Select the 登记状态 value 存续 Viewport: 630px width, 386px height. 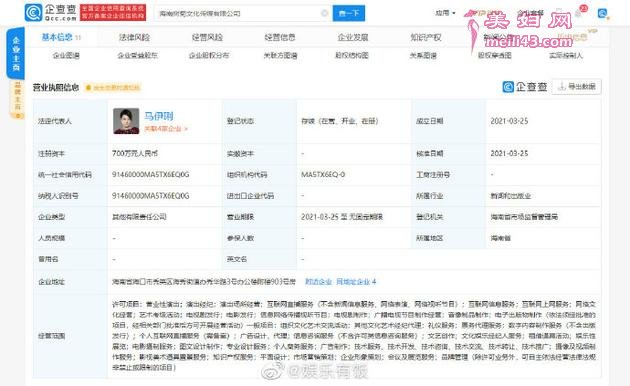pos(340,121)
